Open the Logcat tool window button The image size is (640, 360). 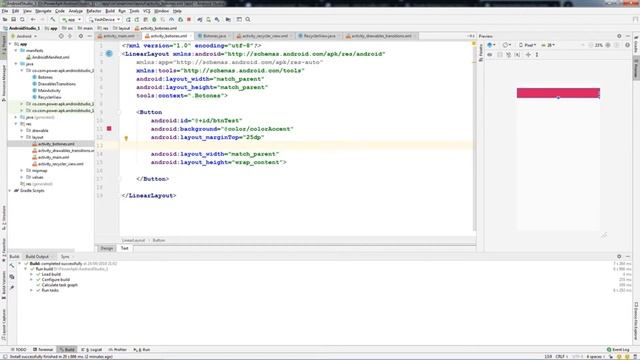pos(92,350)
